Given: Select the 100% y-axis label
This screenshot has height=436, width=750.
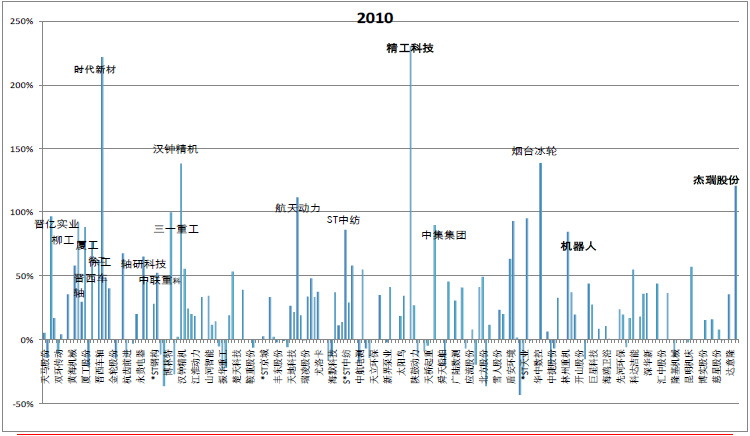Looking at the screenshot, I should tap(22, 212).
